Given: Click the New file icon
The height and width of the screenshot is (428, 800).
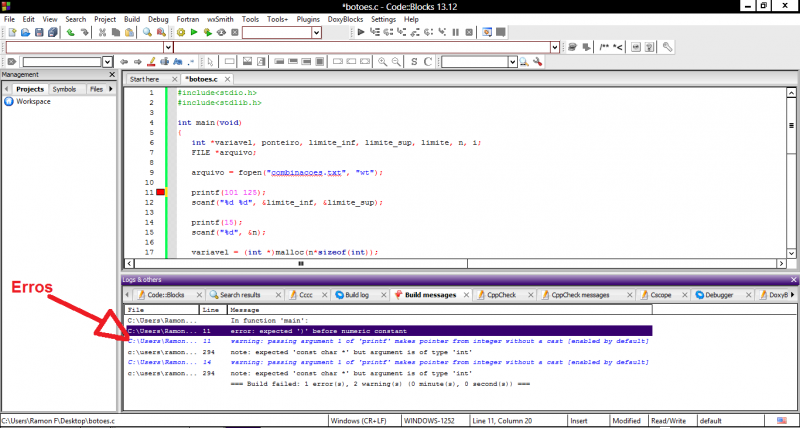Looking at the screenshot, I should pyautogui.click(x=12, y=33).
